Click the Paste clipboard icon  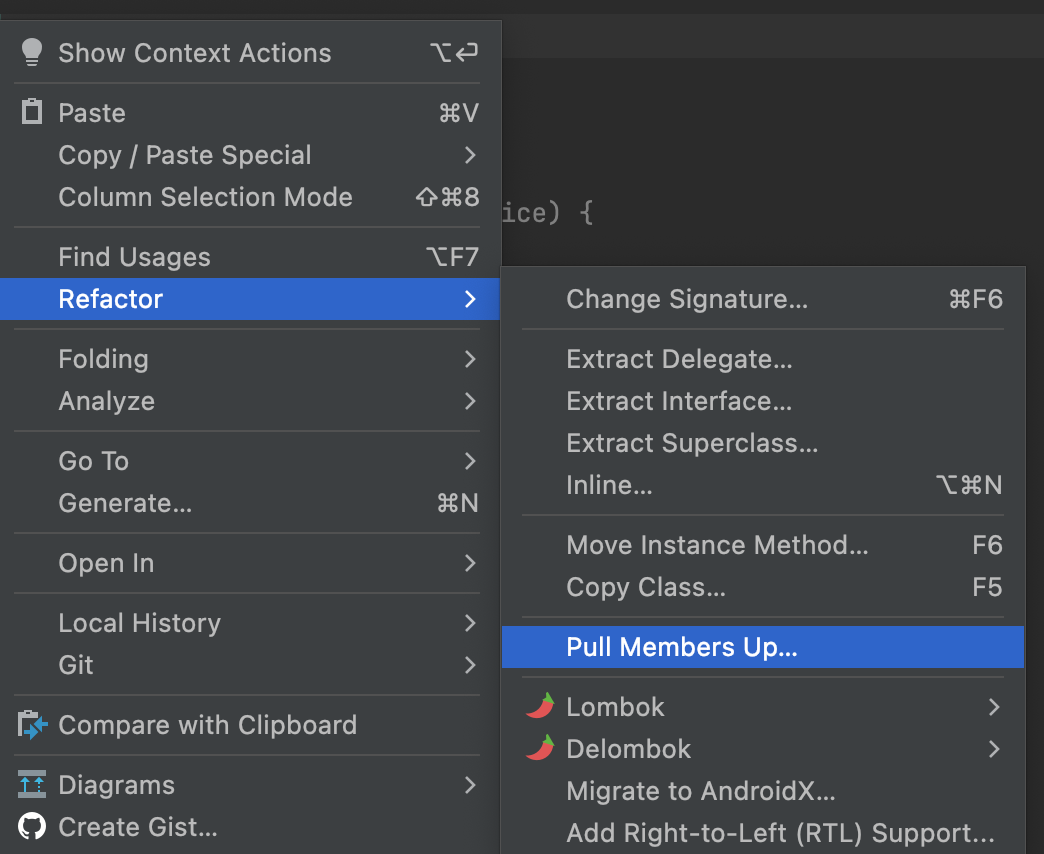32,112
